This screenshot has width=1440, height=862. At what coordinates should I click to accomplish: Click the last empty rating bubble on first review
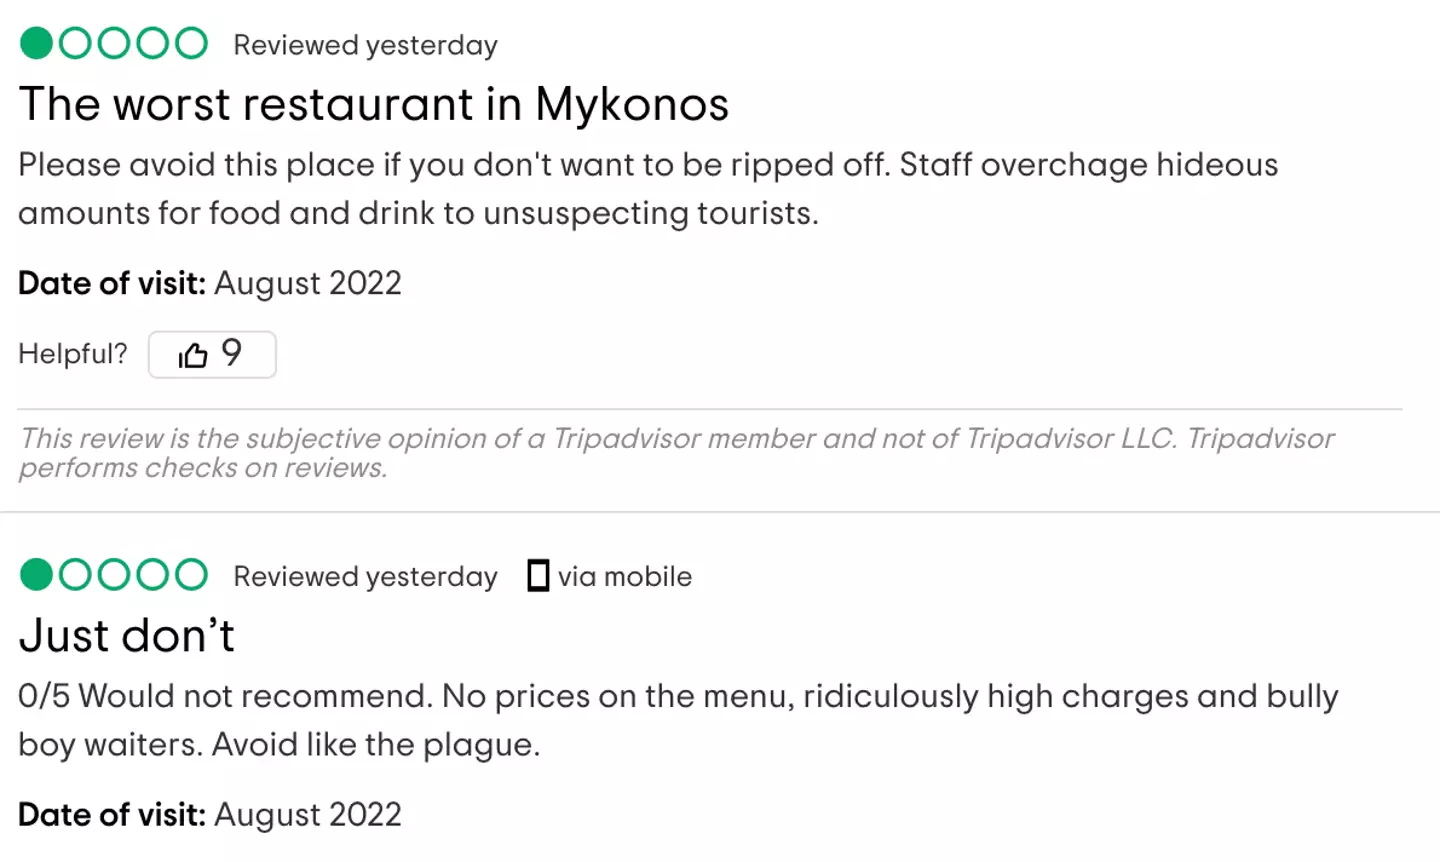(190, 42)
